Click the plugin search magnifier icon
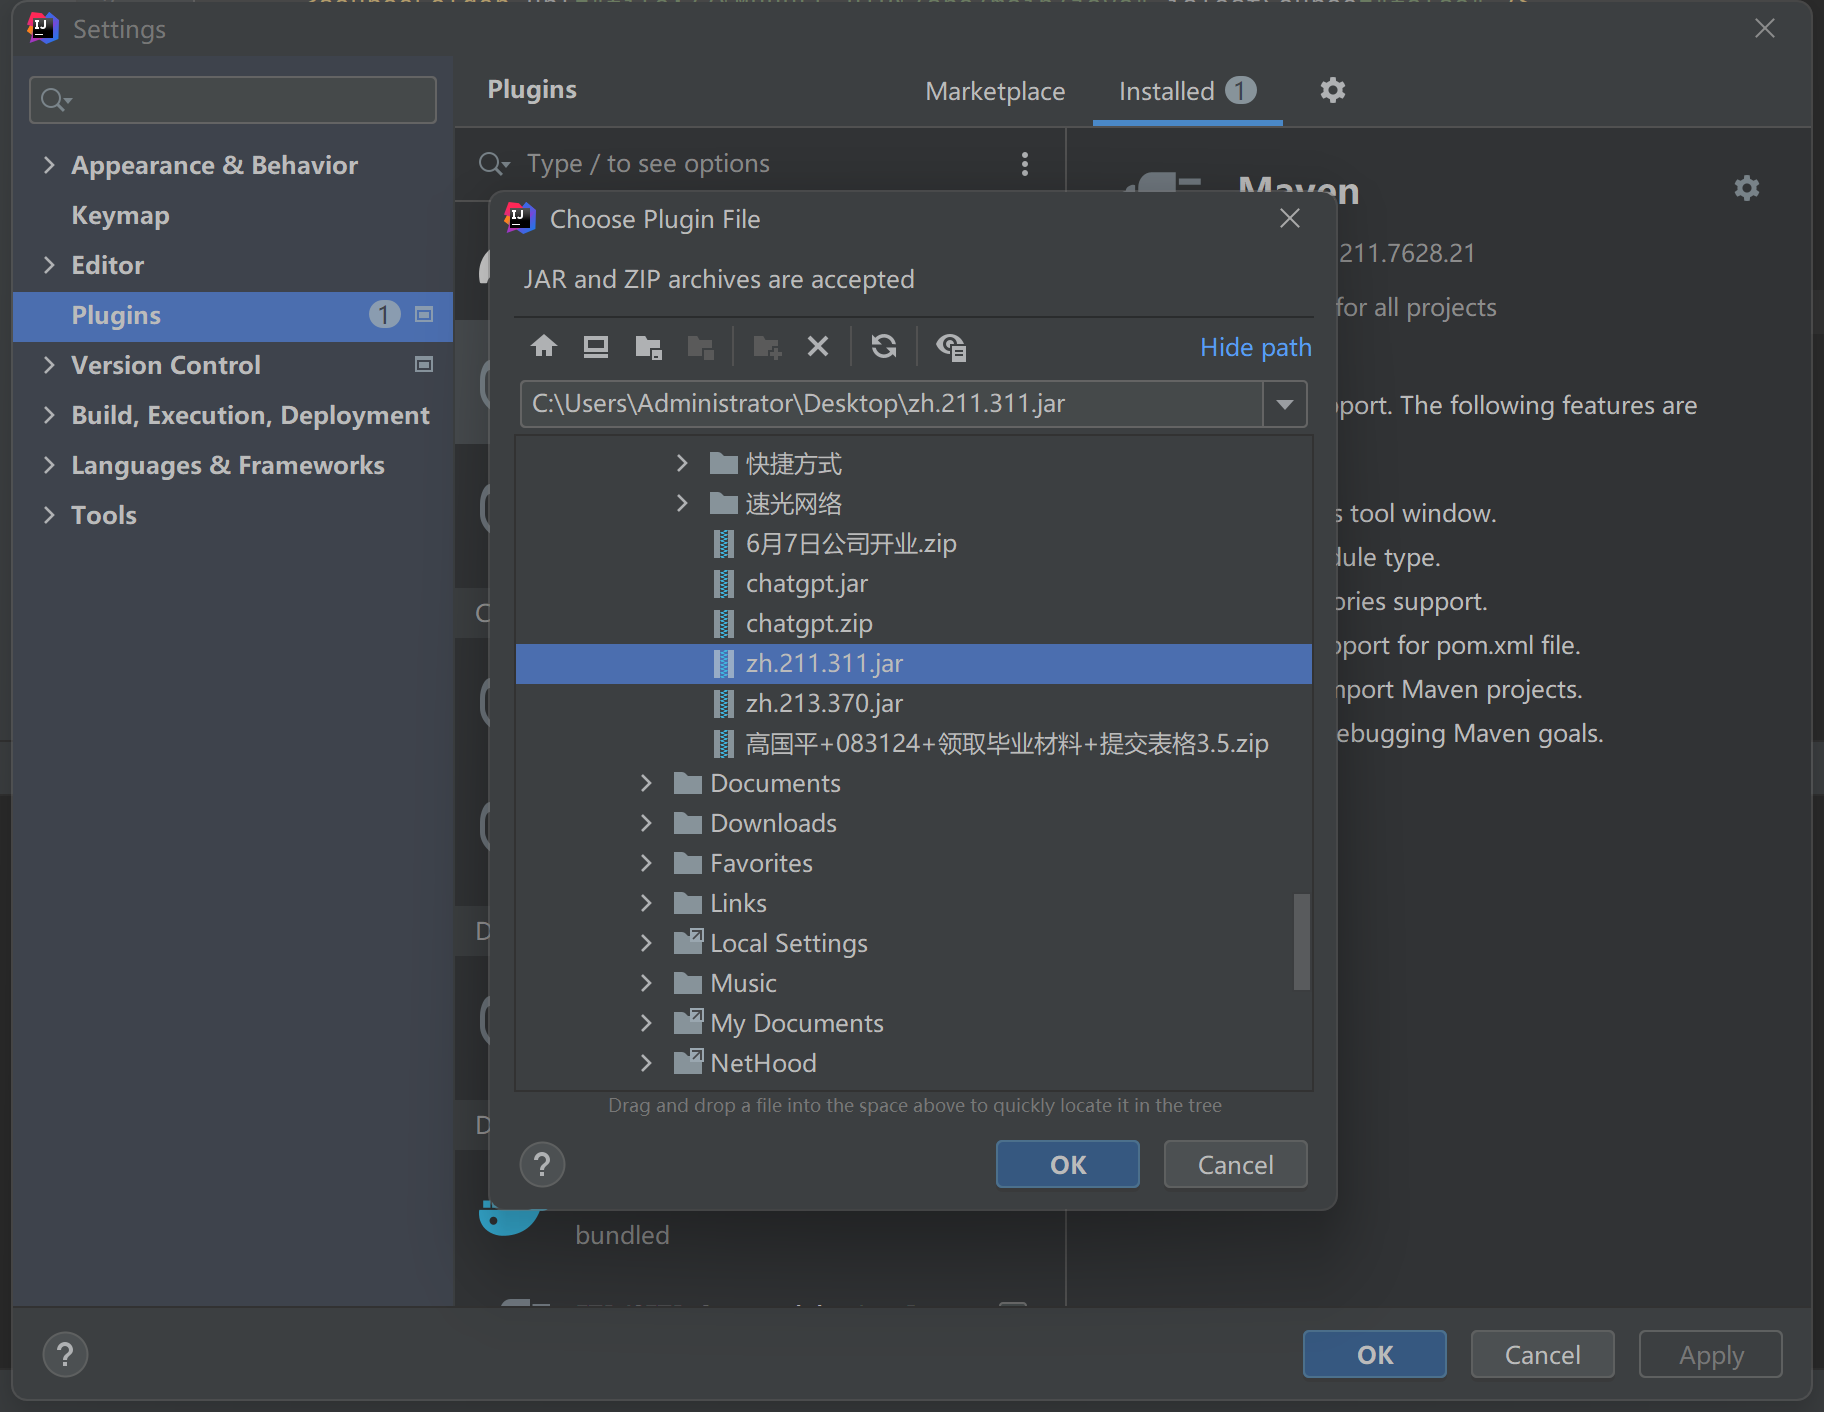This screenshot has height=1412, width=1824. click(494, 163)
